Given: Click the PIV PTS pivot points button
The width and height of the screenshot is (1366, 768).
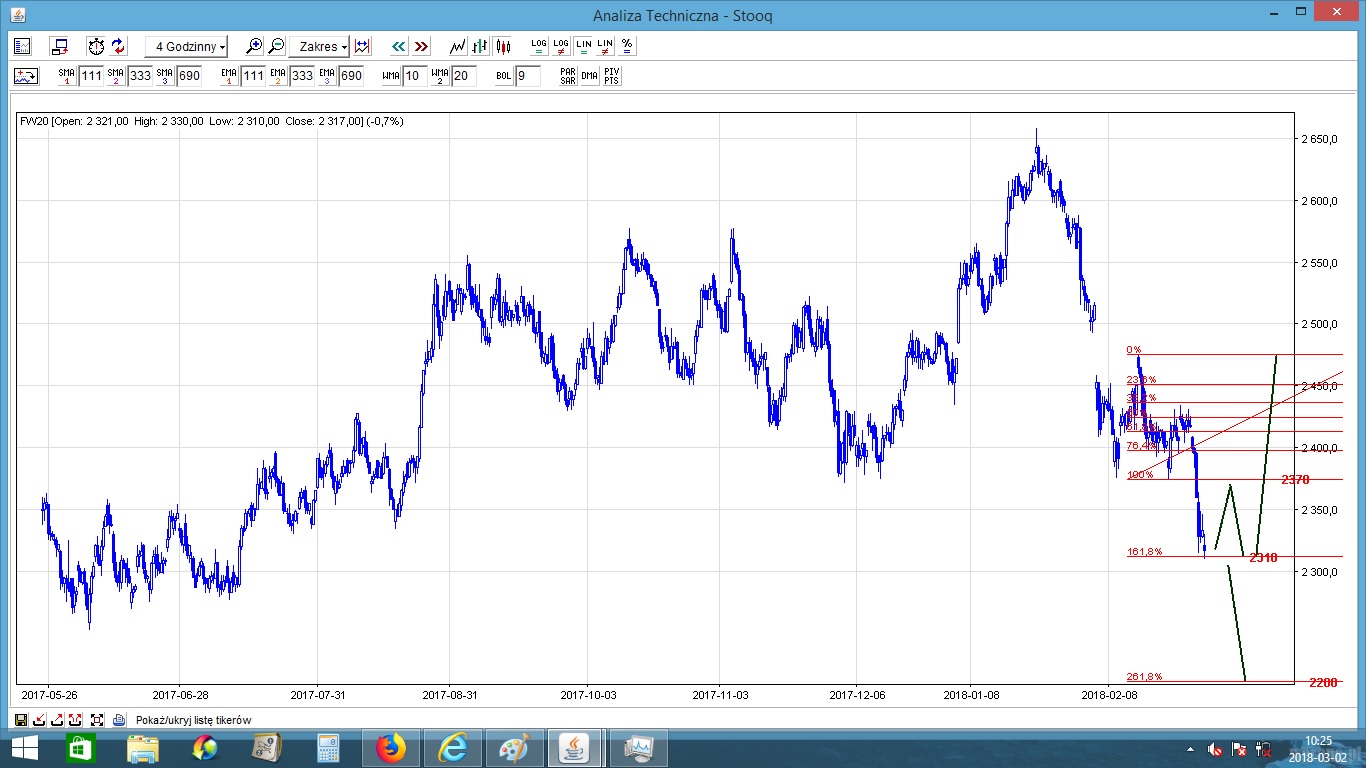Looking at the screenshot, I should tap(612, 76).
